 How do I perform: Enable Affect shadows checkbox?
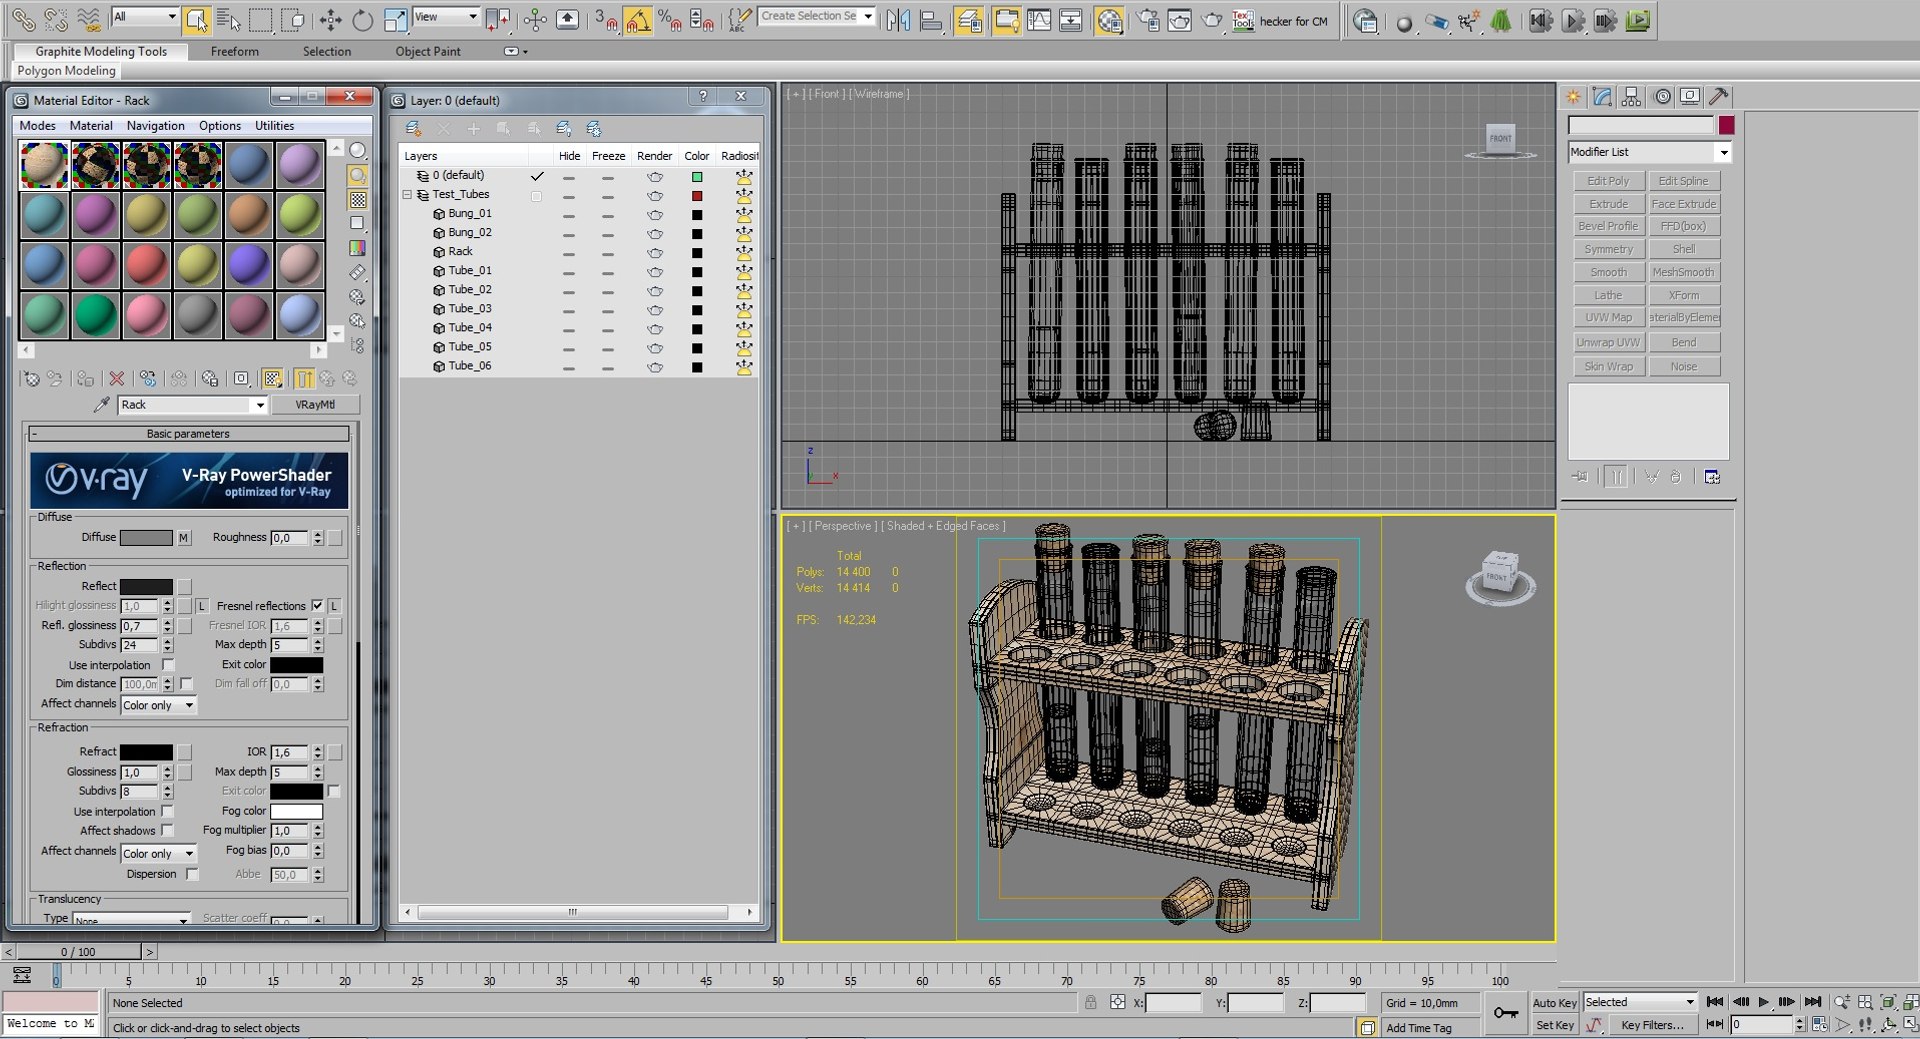167,830
